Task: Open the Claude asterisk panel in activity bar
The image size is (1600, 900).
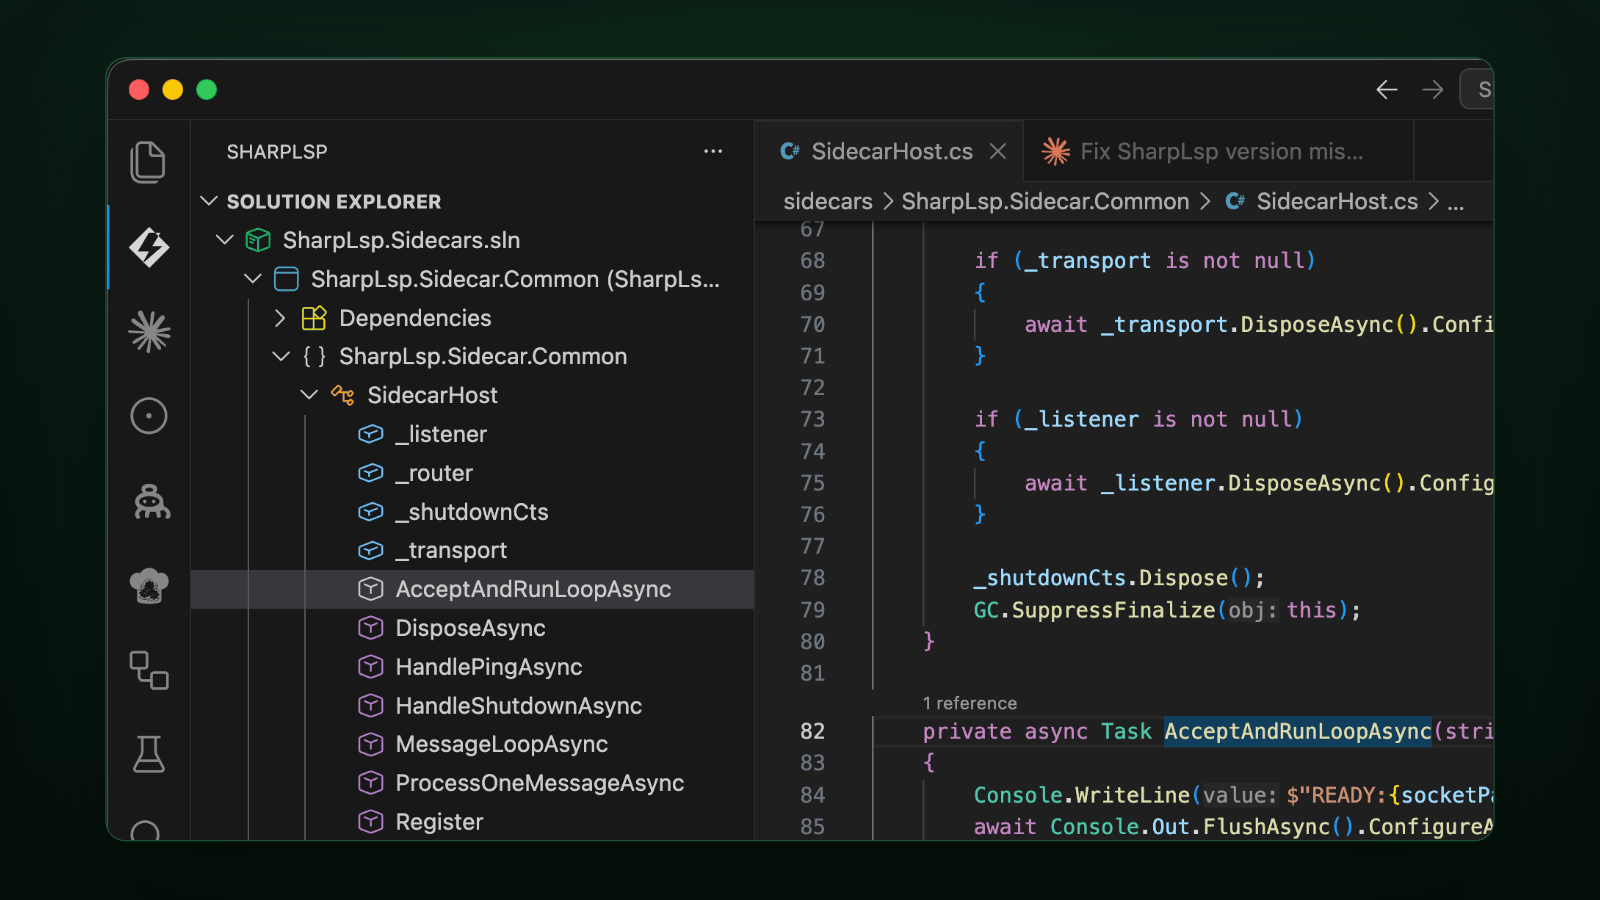Action: tap(149, 331)
